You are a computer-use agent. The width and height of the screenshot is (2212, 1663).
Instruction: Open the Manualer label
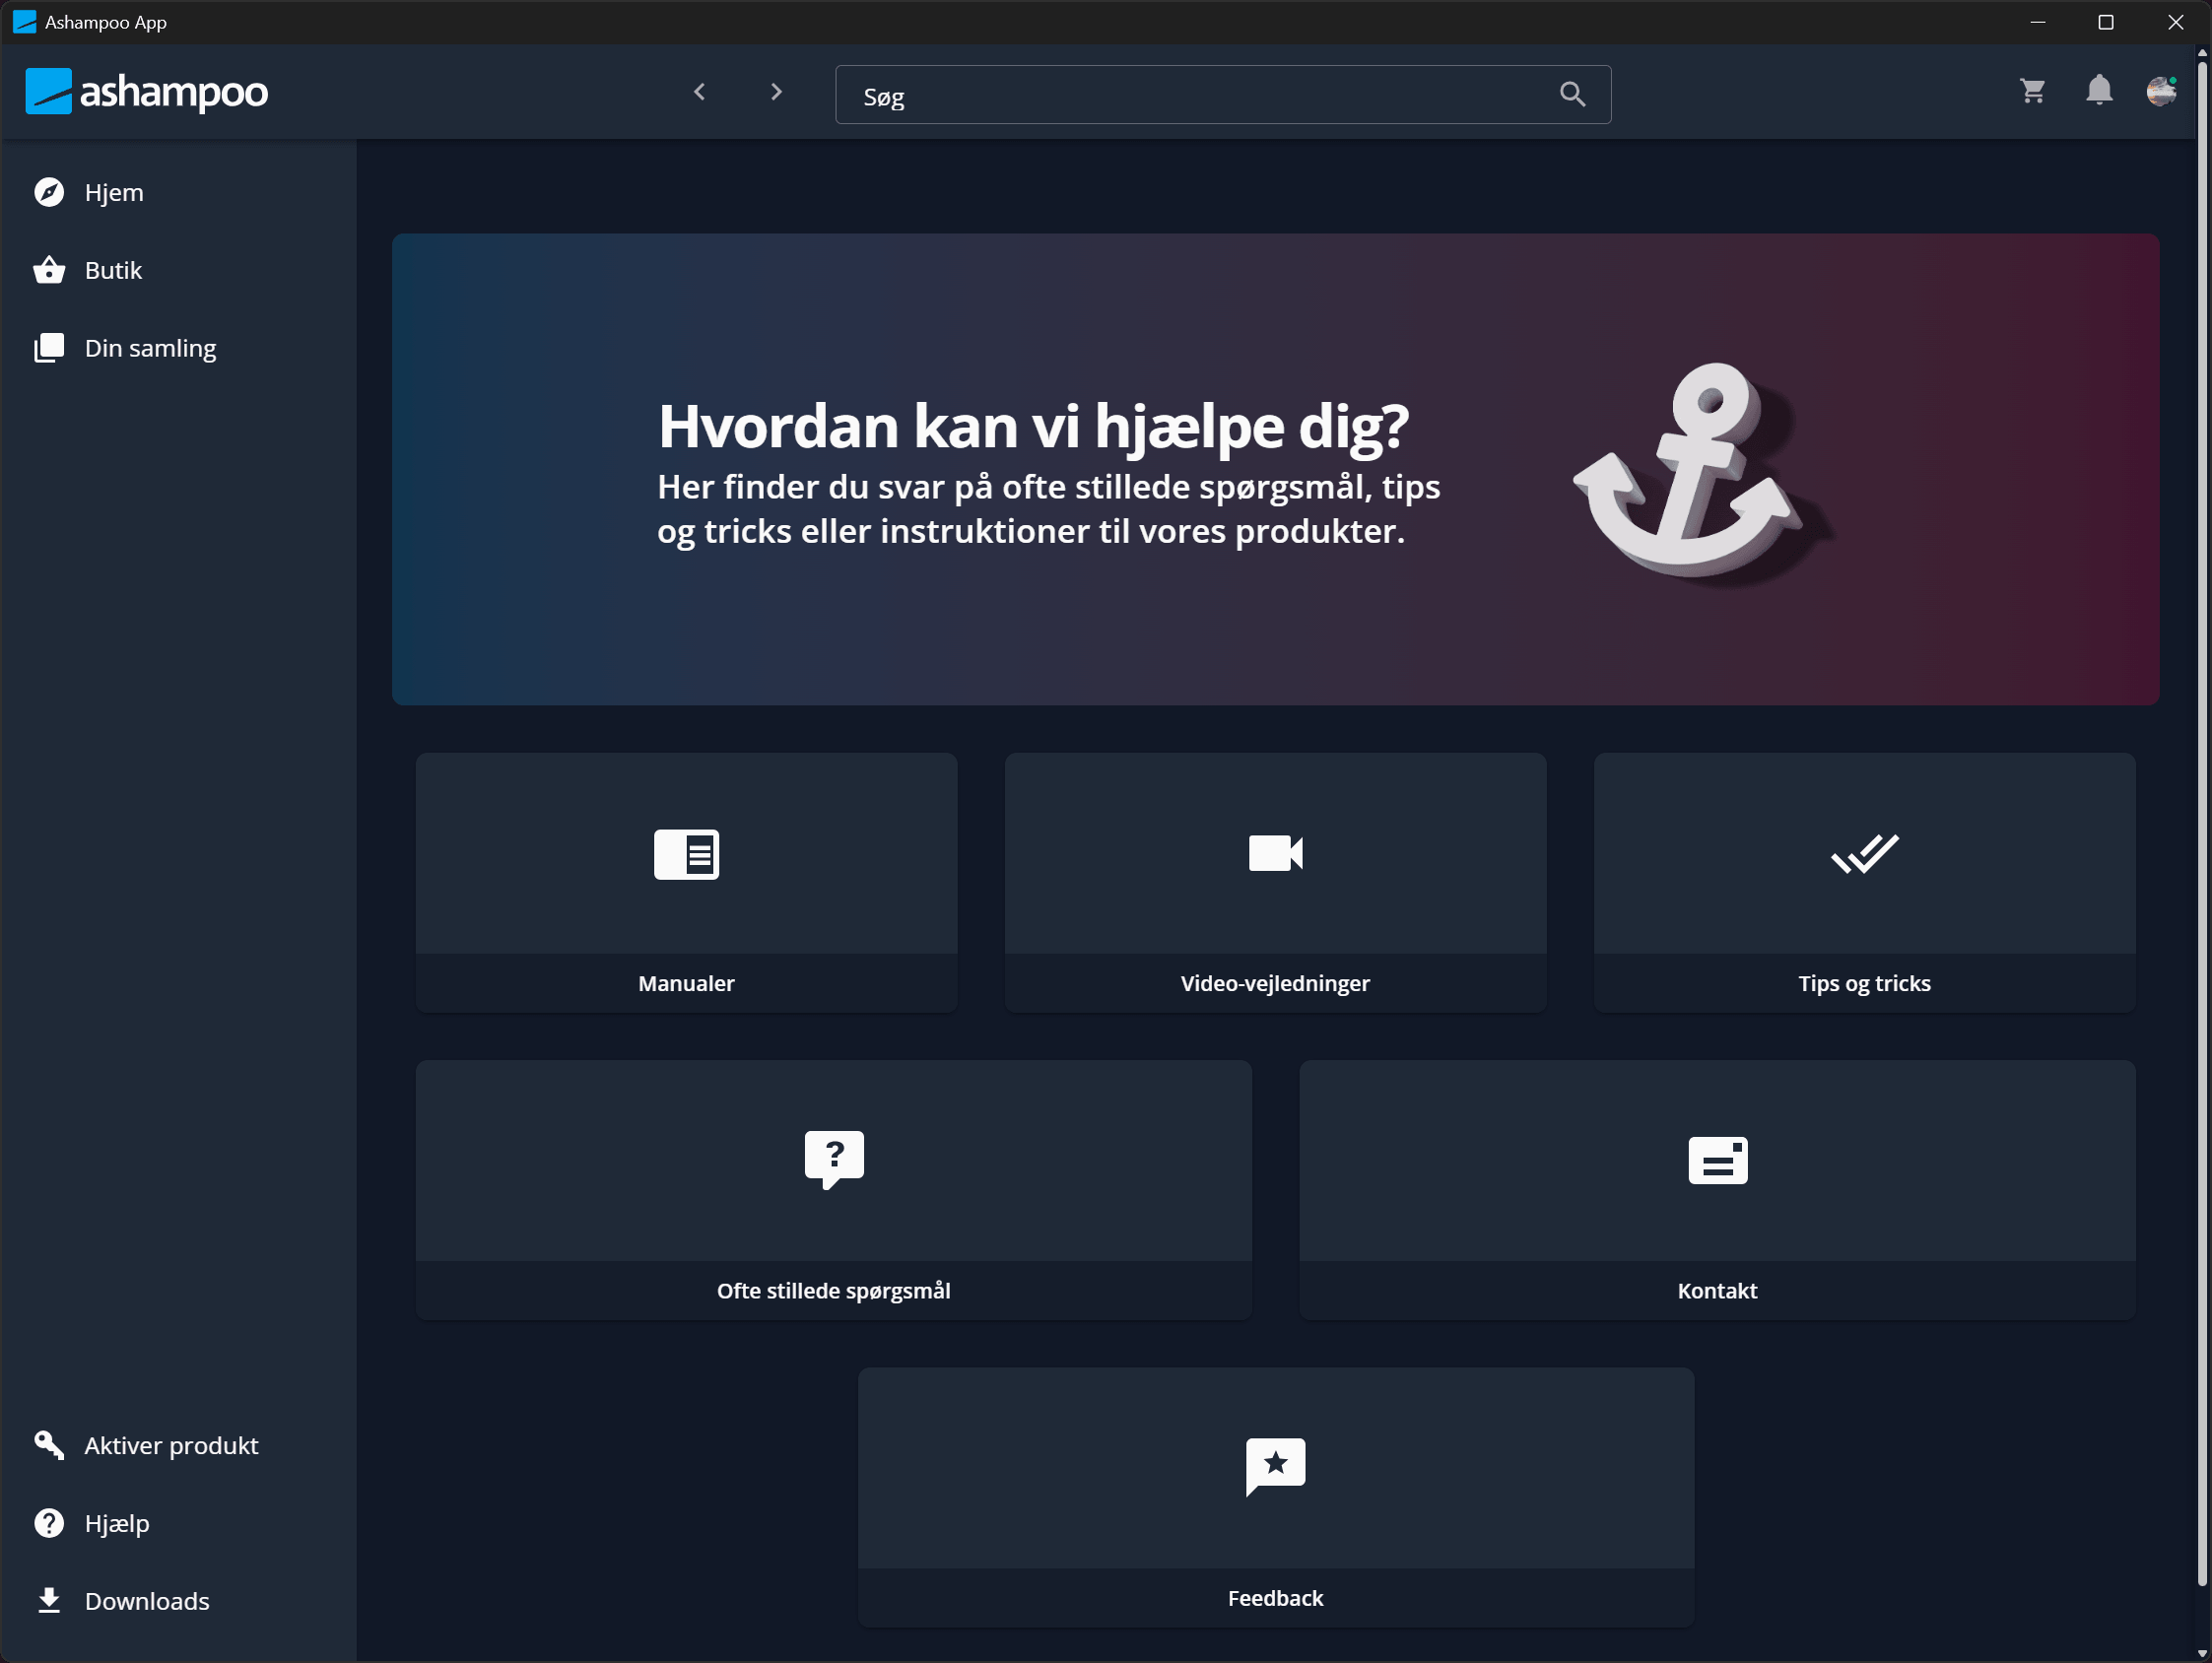pos(686,983)
